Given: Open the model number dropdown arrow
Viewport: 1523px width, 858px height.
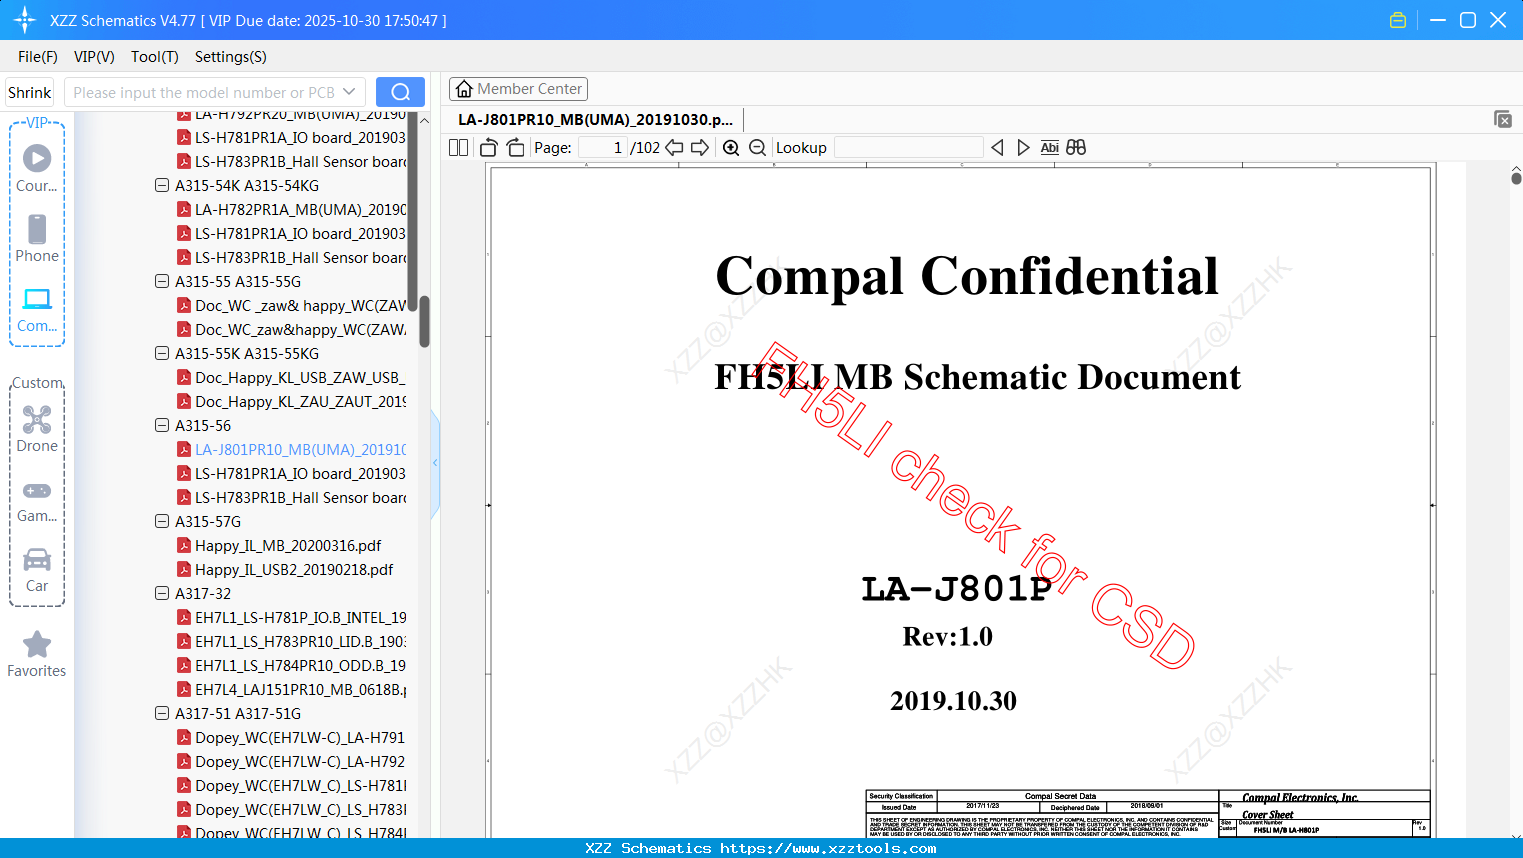Looking at the screenshot, I should tap(349, 92).
